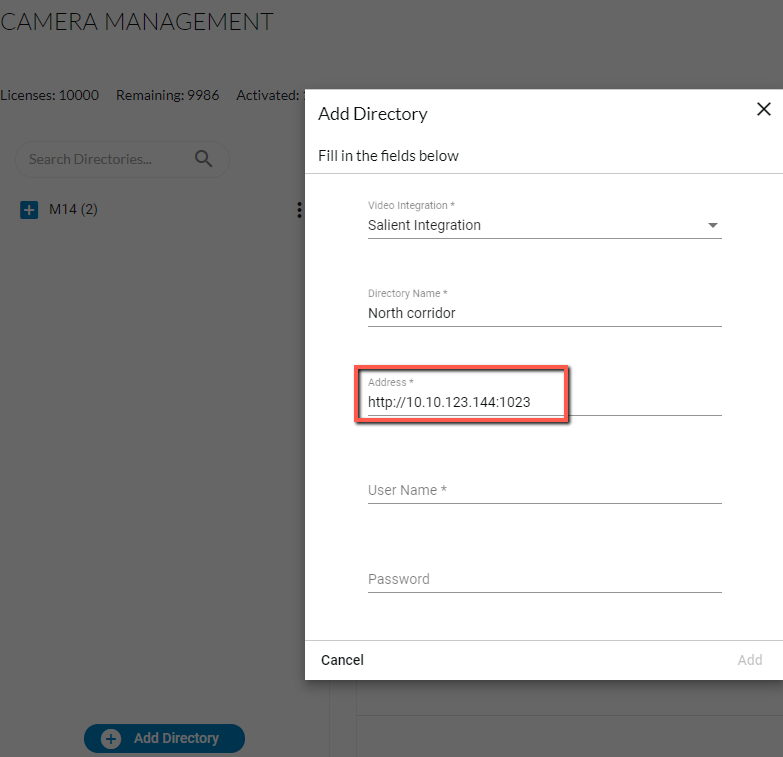
Task: Click the Remaining: 9986 counter text
Action: click(167, 95)
